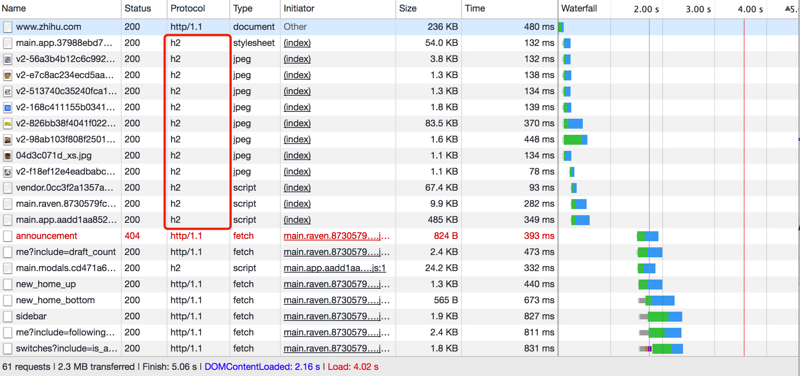This screenshot has height=376, width=800.
Task: Select the new_home_up request name
Action: (x=47, y=284)
